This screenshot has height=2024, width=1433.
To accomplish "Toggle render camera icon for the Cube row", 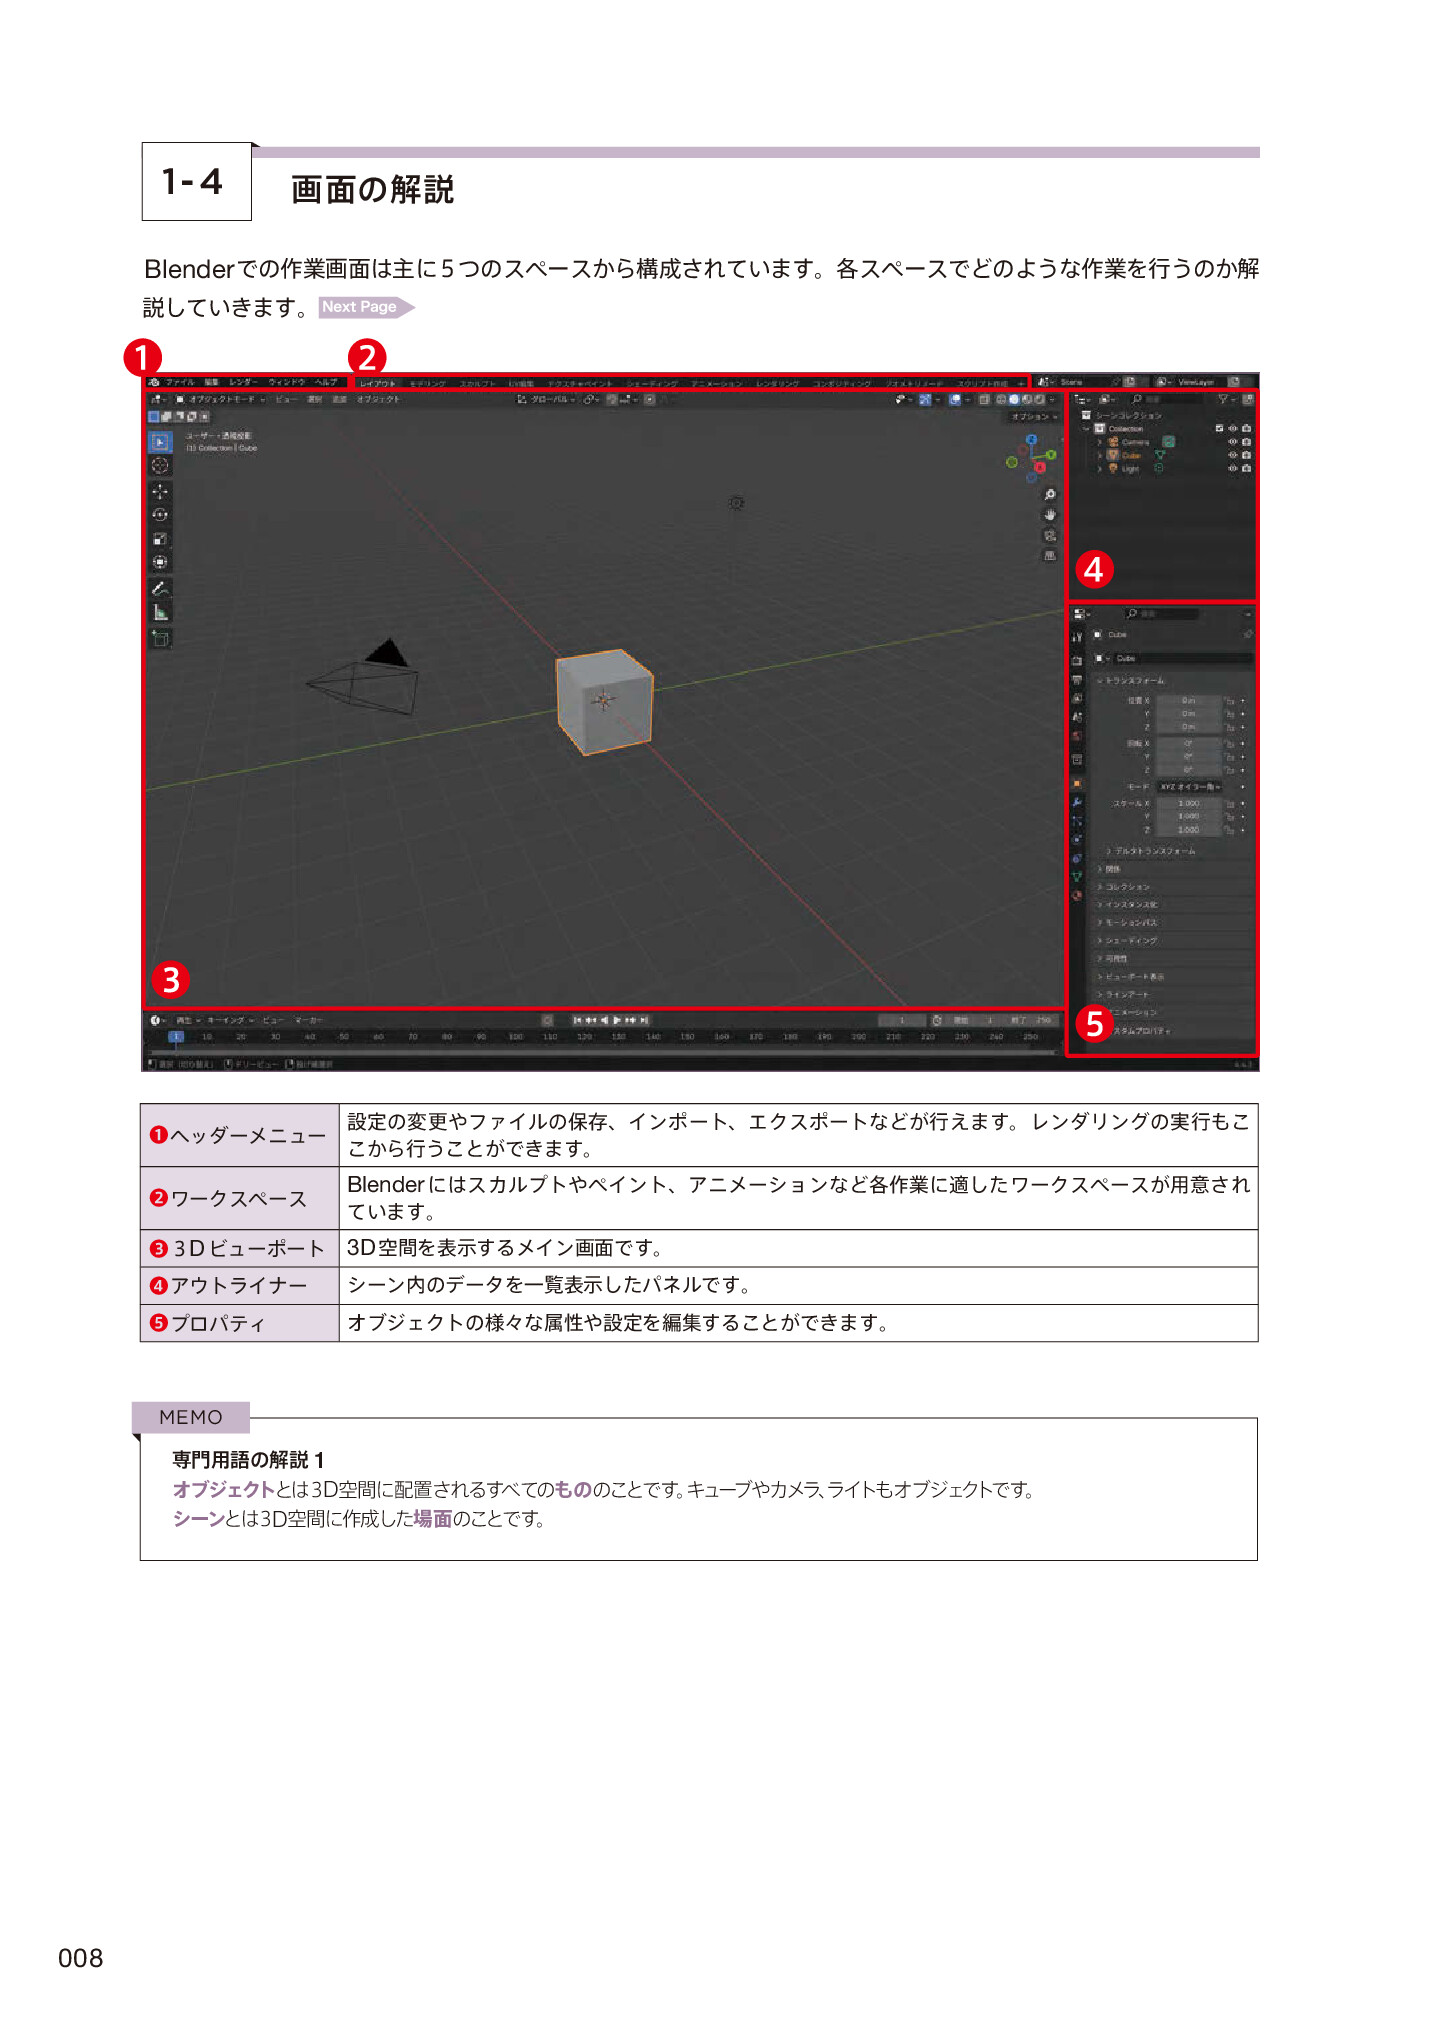I will [x=1246, y=455].
